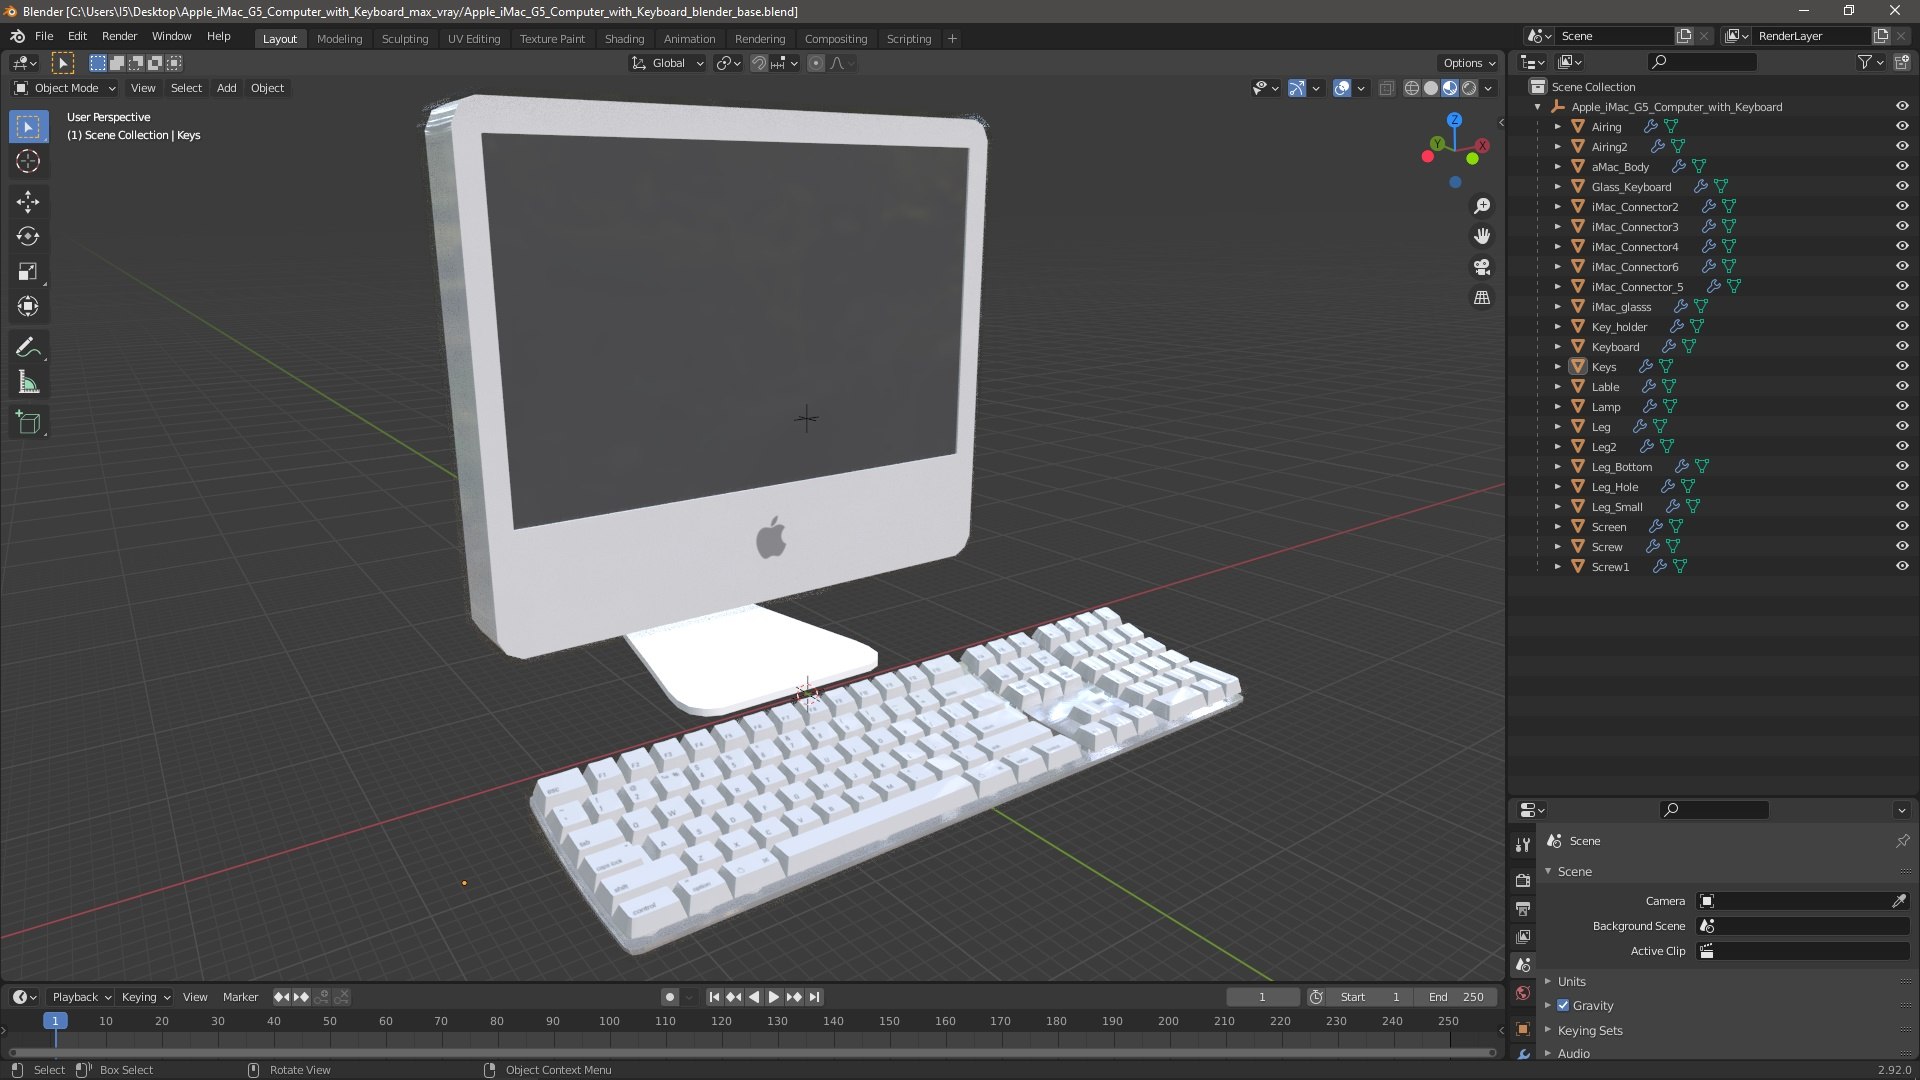Expand the Keys object in outliner
The width and height of the screenshot is (1920, 1080).
(x=1557, y=367)
